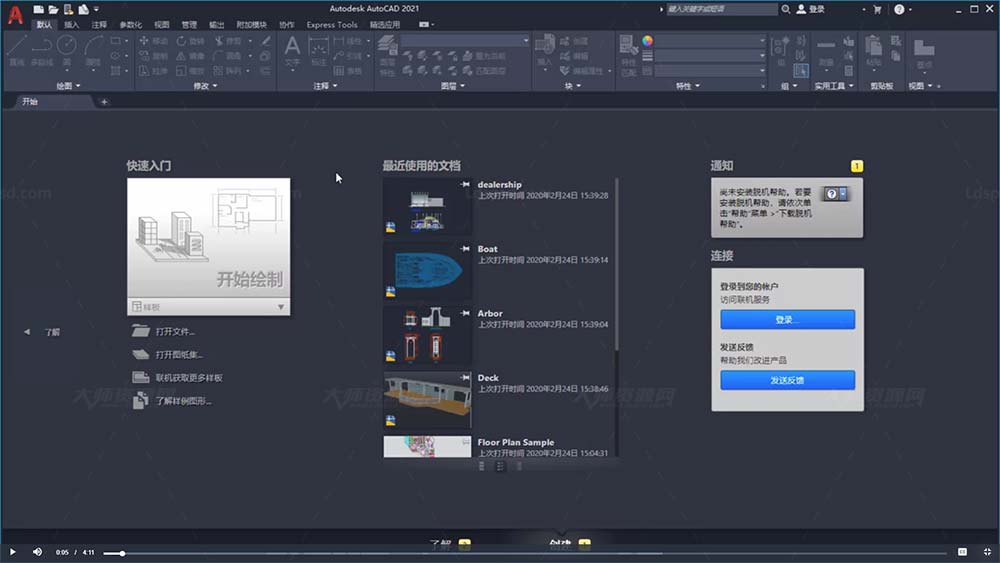Open the Express Tools ribbon tab
Image resolution: width=1000 pixels, height=563 pixels.
[x=332, y=25]
